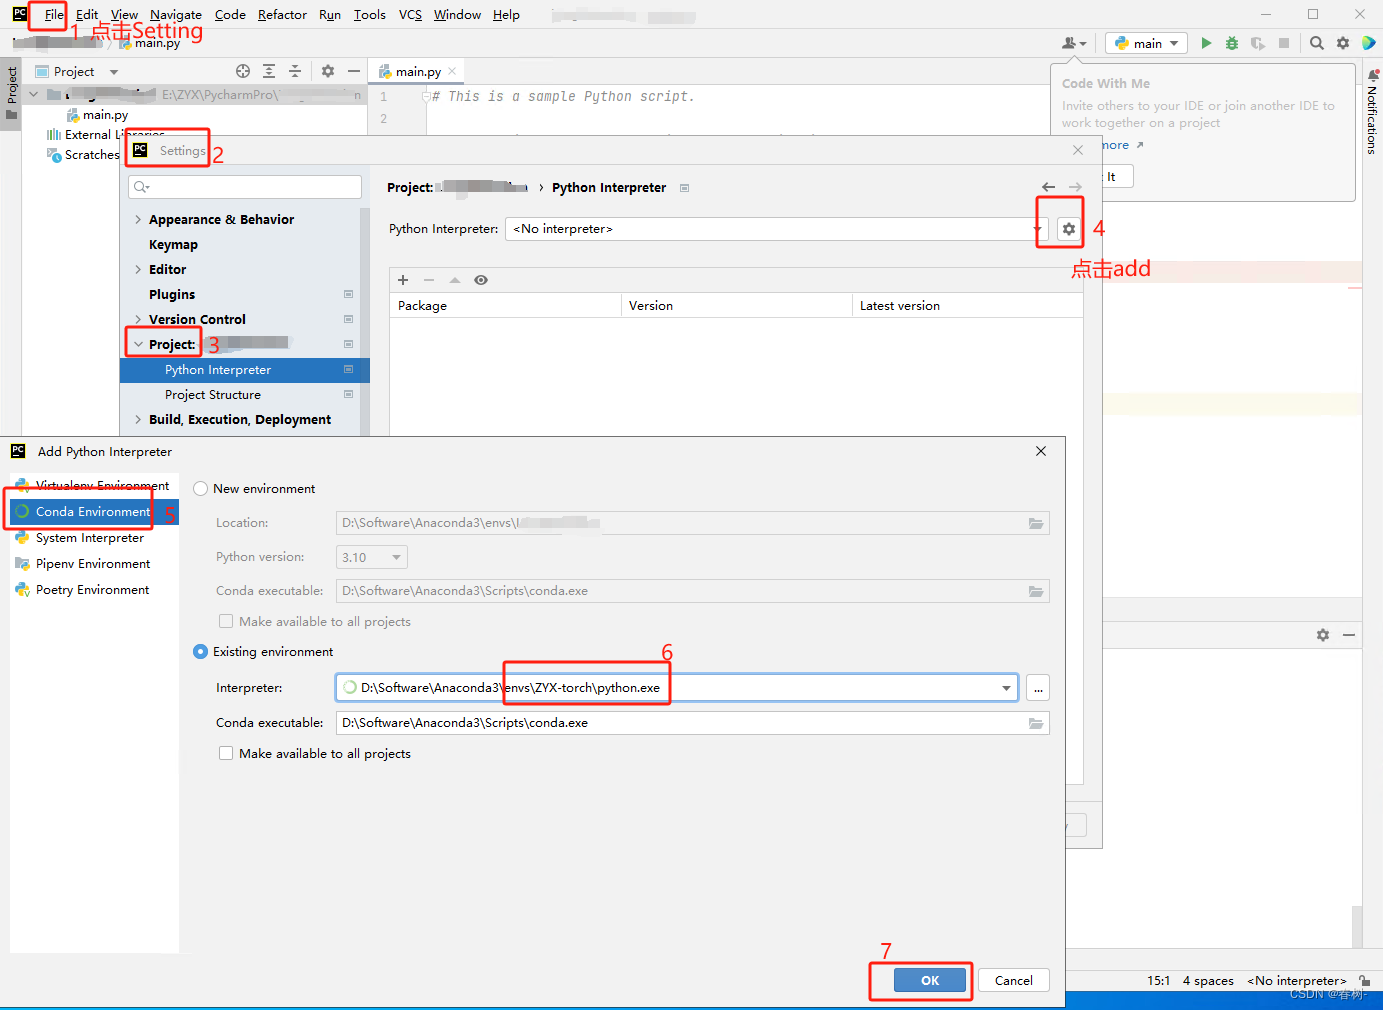Expand Version Control settings node

click(x=138, y=320)
